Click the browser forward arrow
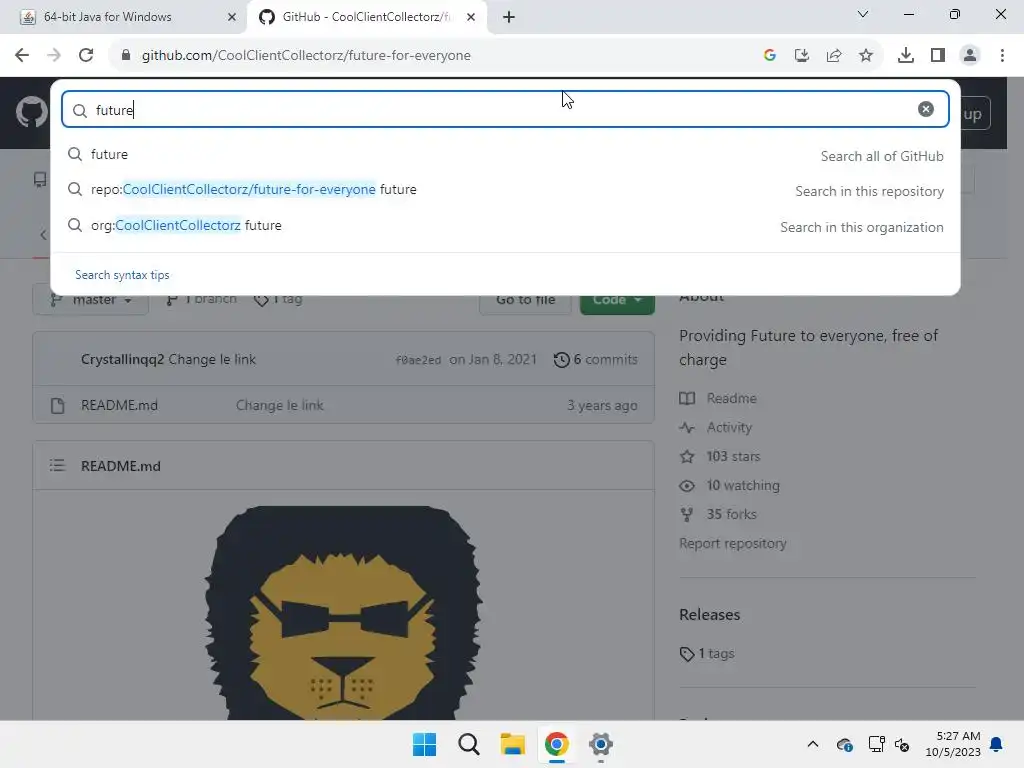1024x768 pixels. click(x=54, y=56)
